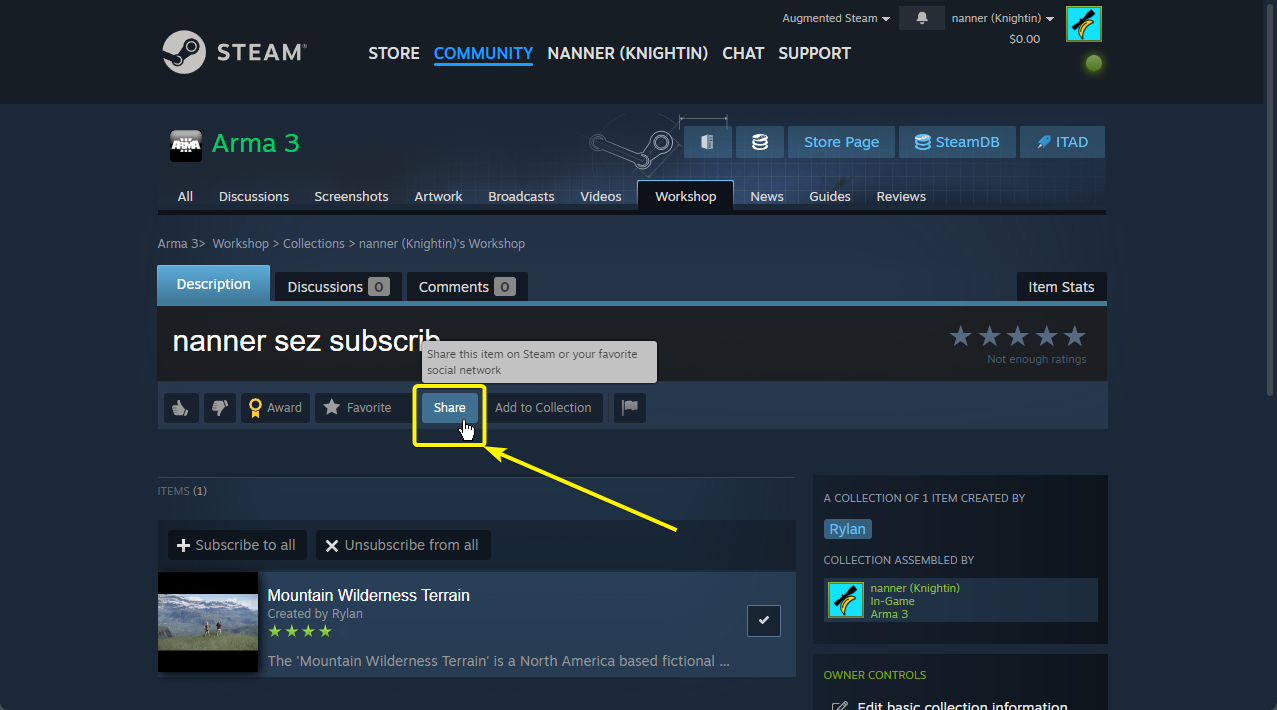1277x710 pixels.
Task: Open the STORE menu
Action: [x=394, y=53]
